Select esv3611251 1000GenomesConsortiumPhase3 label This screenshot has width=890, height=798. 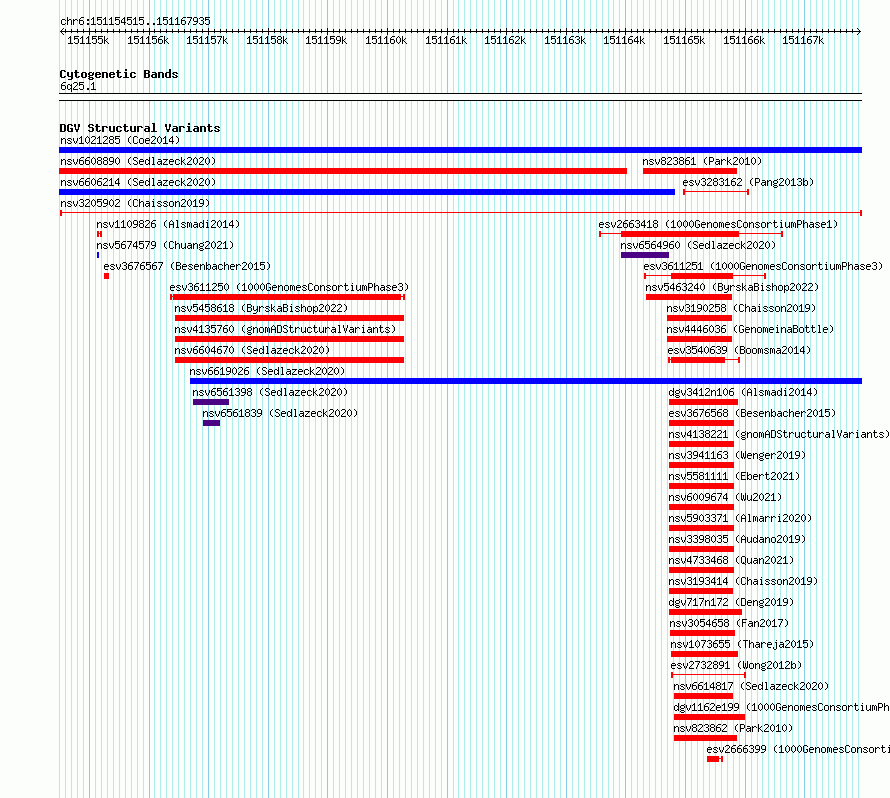(x=763, y=266)
